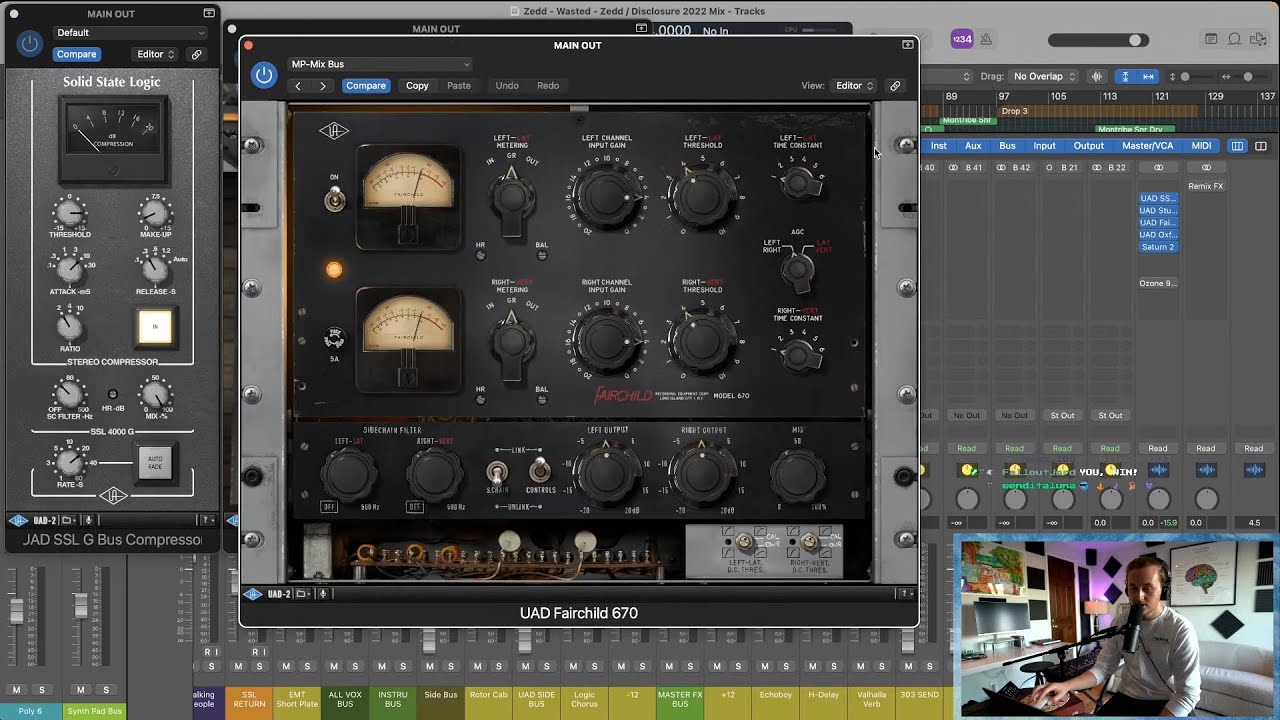Open the UAD Fai... plugin slot
The width and height of the screenshot is (1280, 720).
tap(1158, 223)
